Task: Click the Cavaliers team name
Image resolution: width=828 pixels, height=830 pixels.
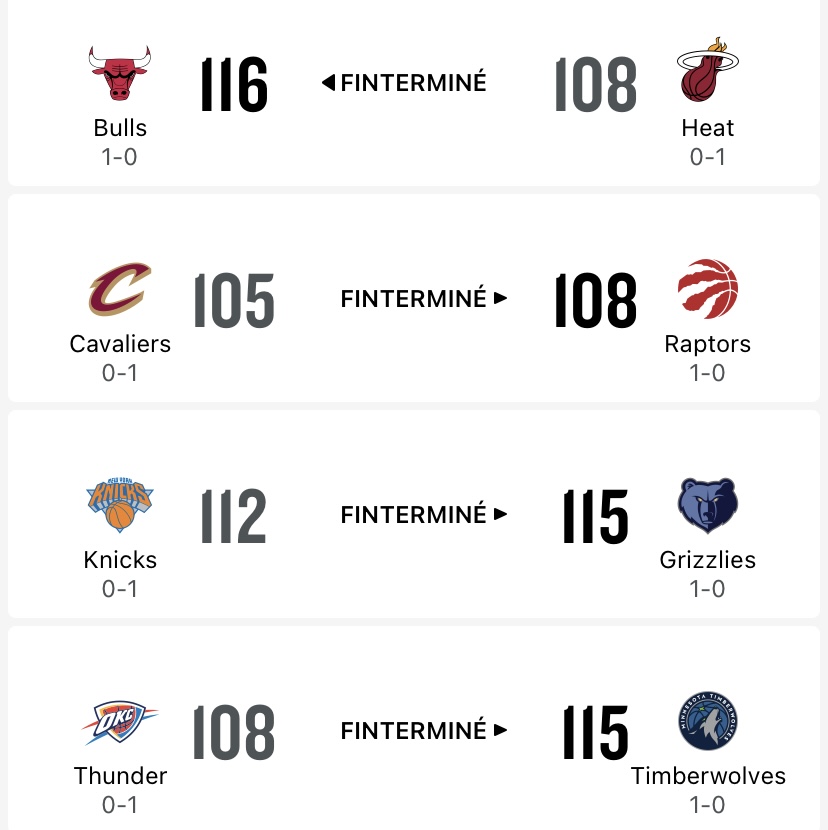Action: [x=120, y=344]
